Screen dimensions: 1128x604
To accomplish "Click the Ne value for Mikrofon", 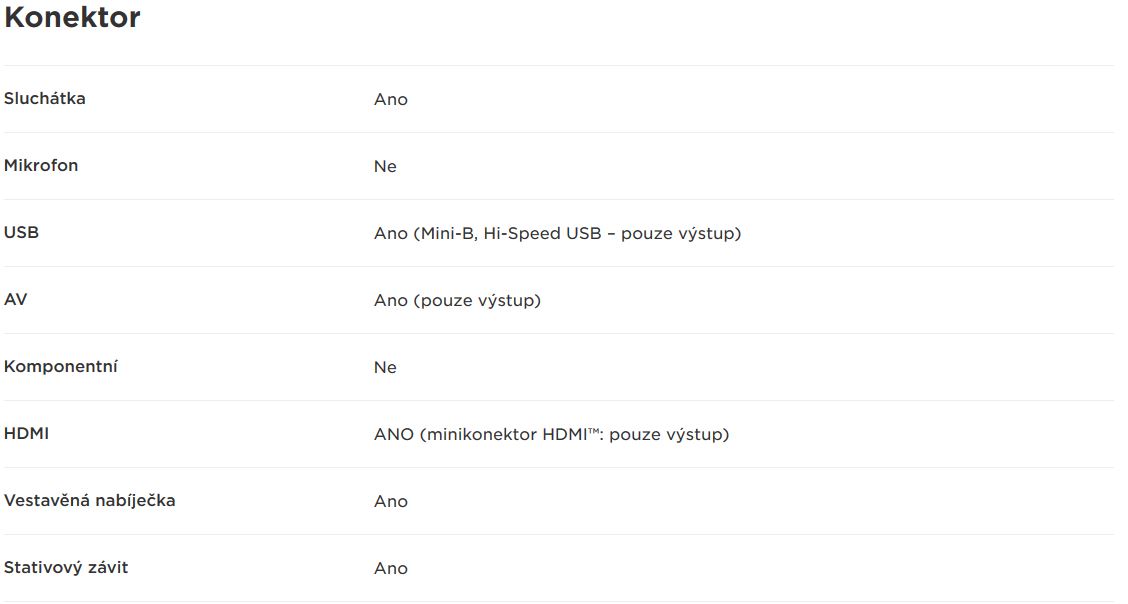I will coord(385,166).
